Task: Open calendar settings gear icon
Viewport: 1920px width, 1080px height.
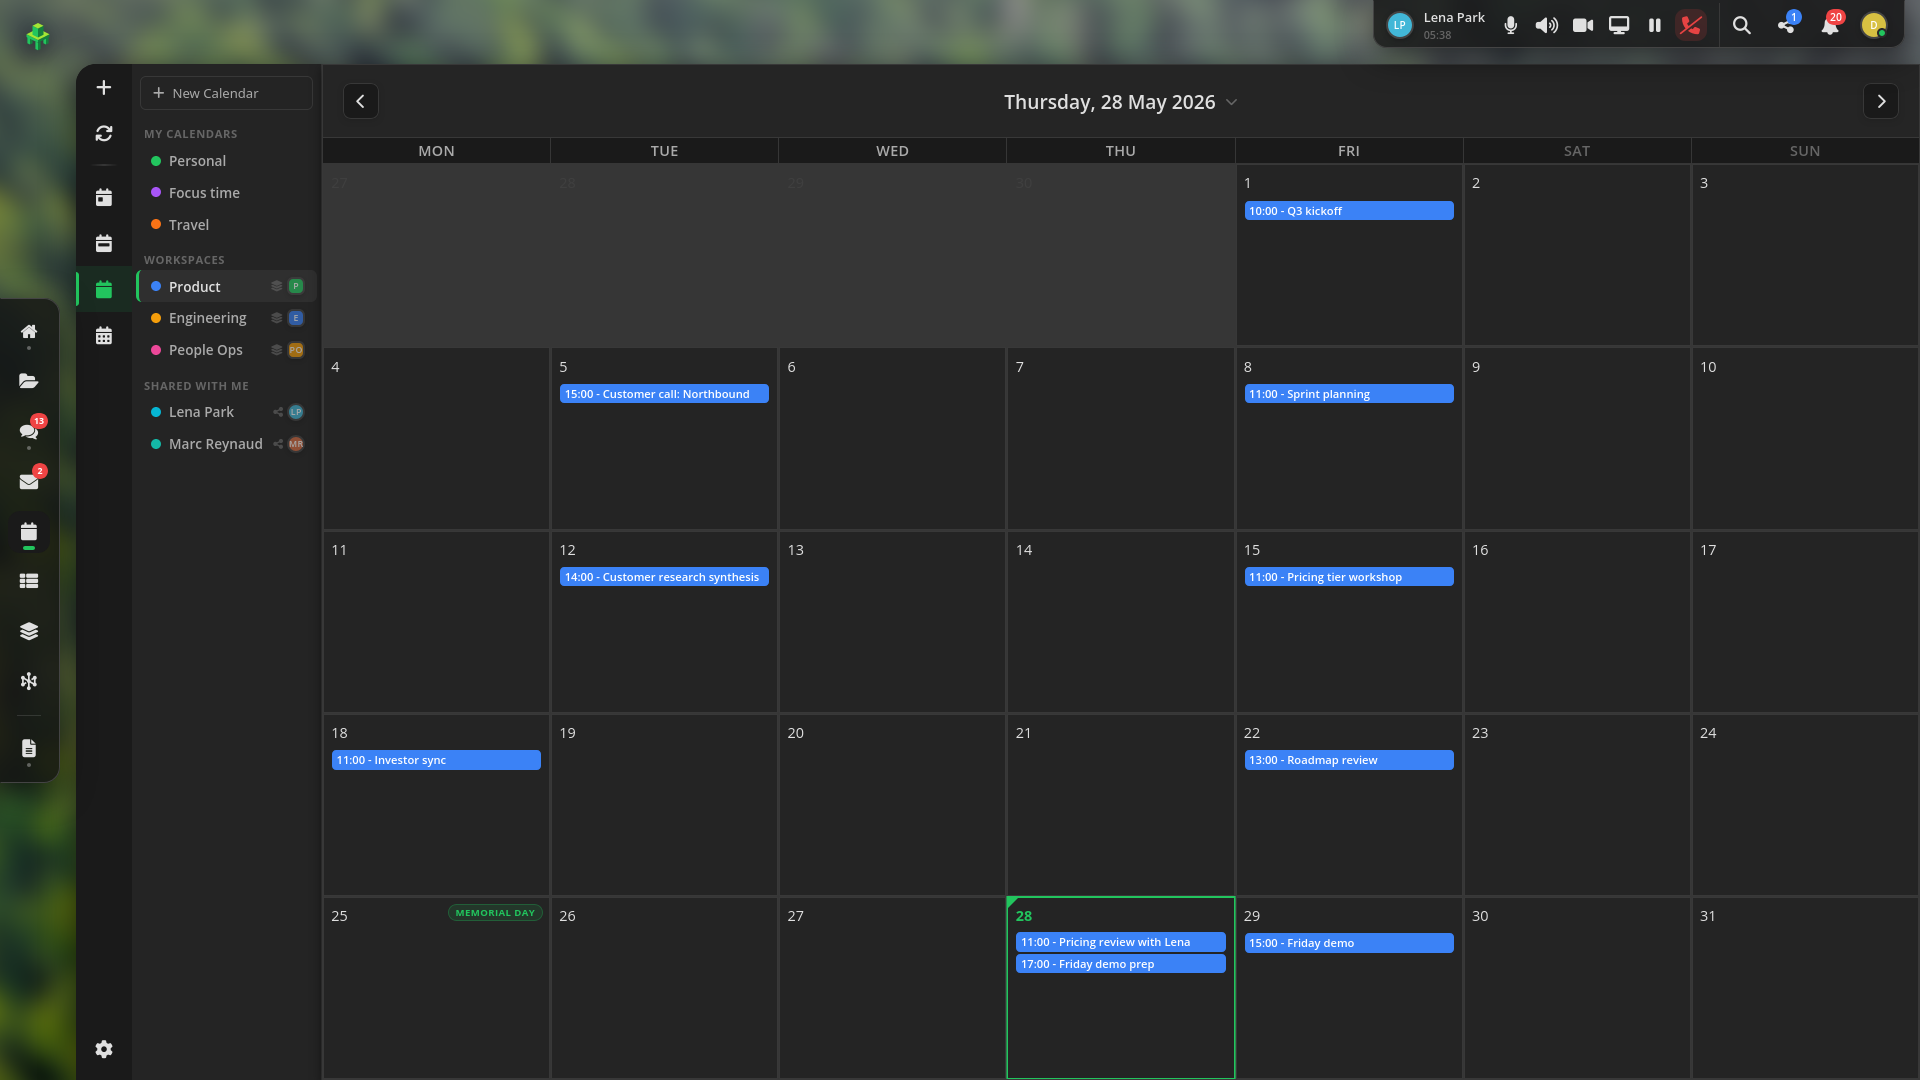Action: [104, 1049]
